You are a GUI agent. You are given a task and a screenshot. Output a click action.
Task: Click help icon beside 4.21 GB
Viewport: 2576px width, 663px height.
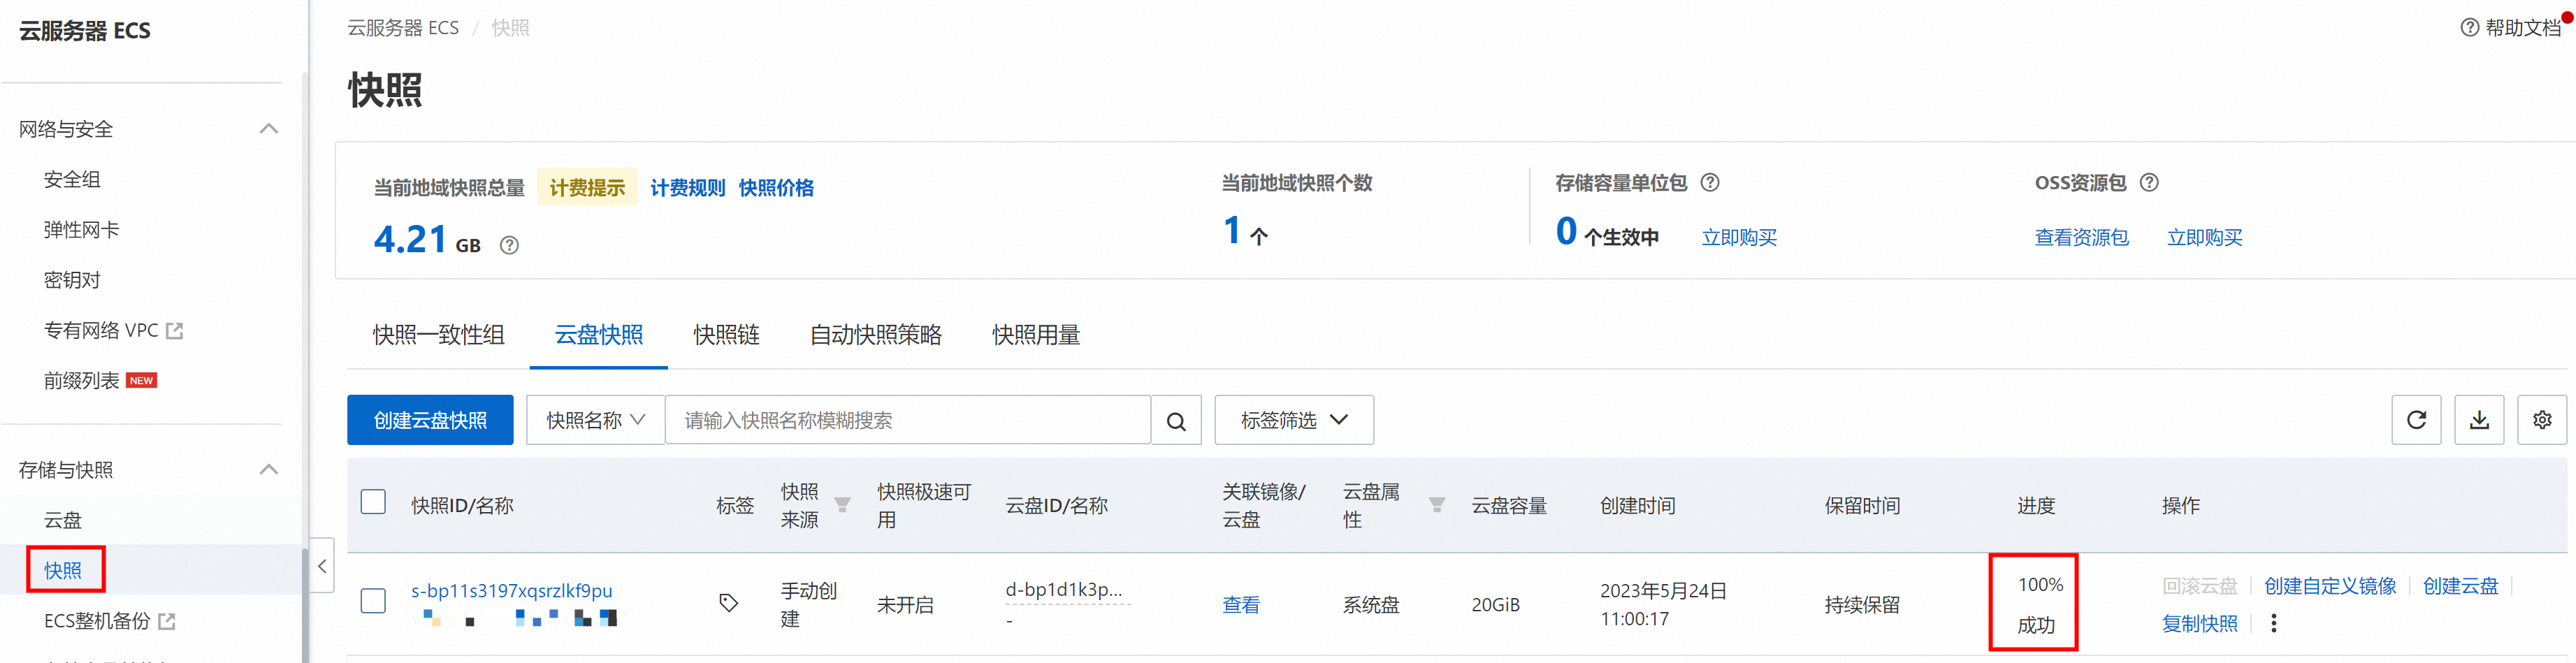pyautogui.click(x=509, y=245)
